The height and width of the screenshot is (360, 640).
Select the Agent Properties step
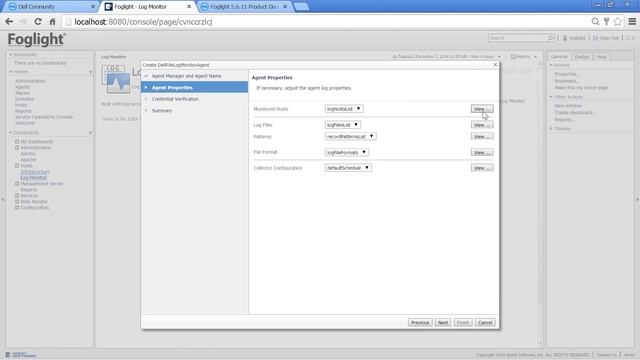point(195,87)
